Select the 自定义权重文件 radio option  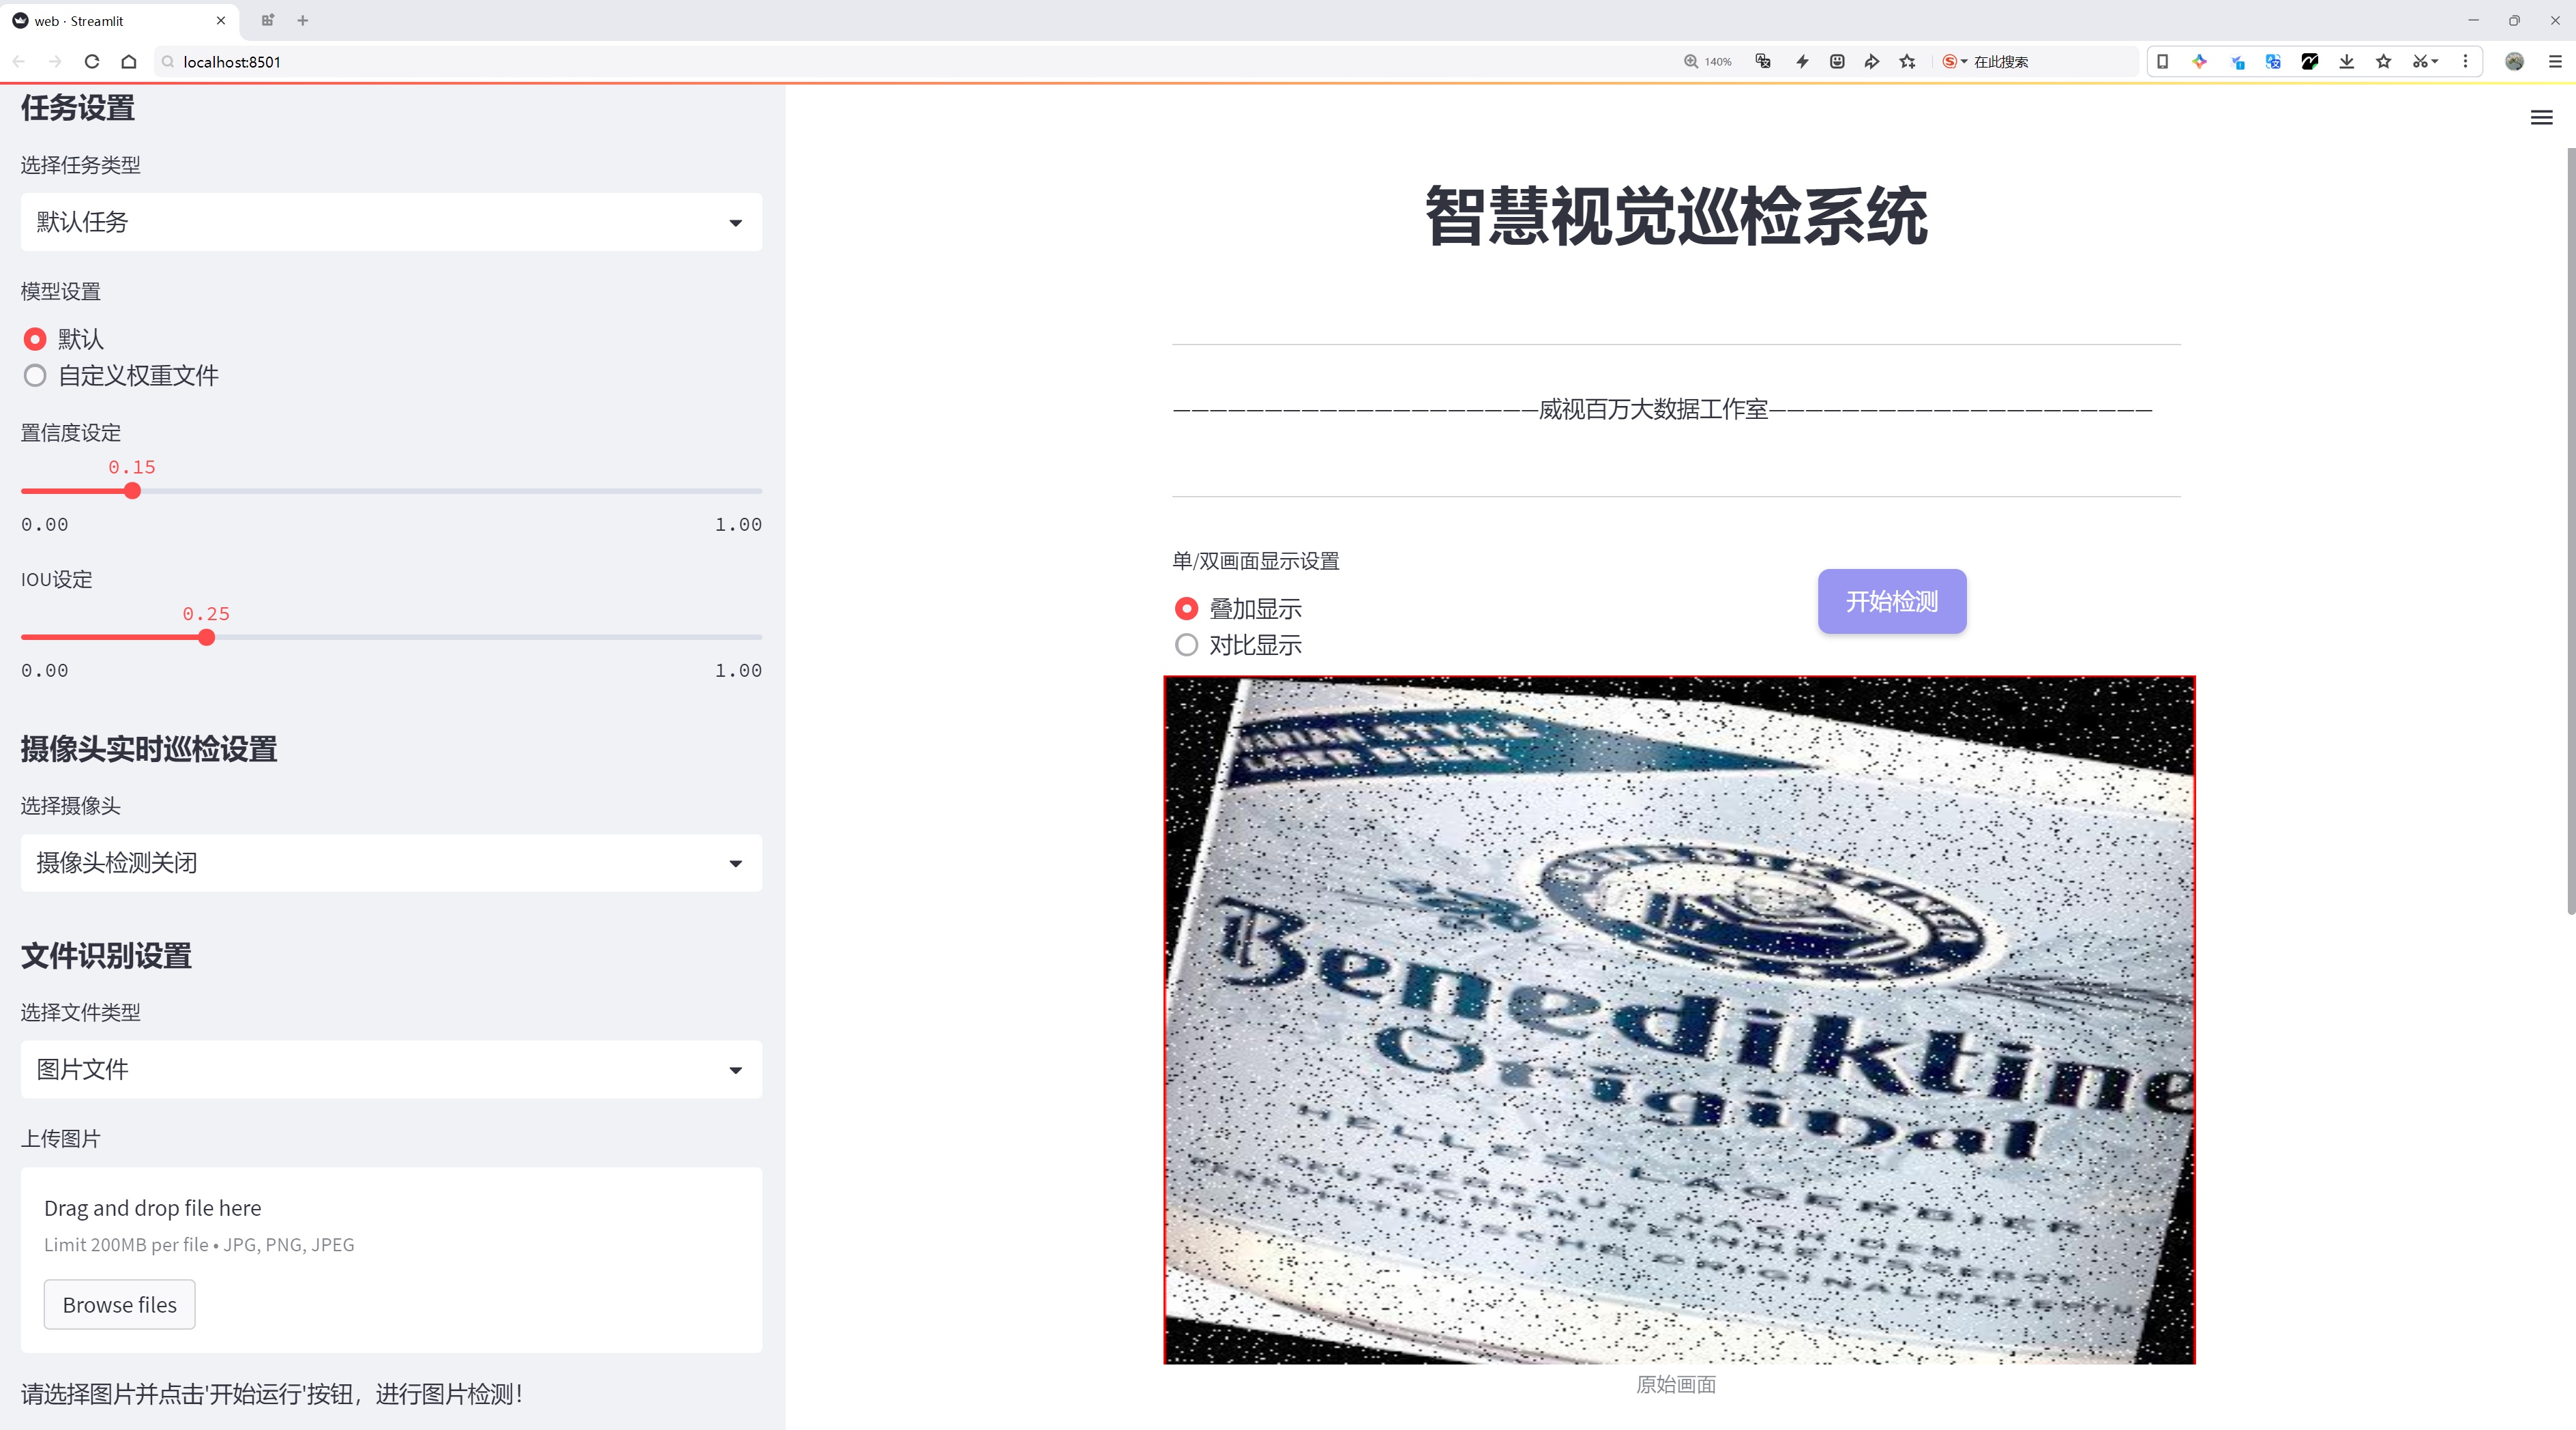click(120, 376)
